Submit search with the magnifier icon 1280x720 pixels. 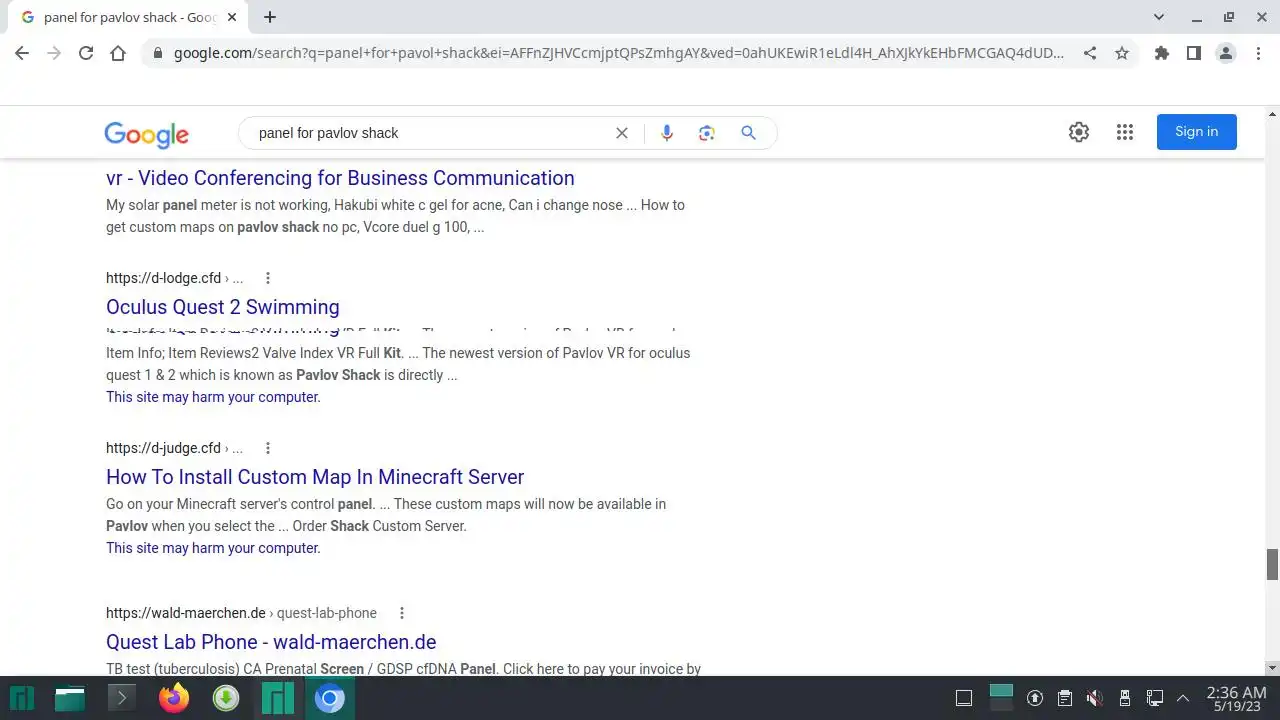click(748, 133)
